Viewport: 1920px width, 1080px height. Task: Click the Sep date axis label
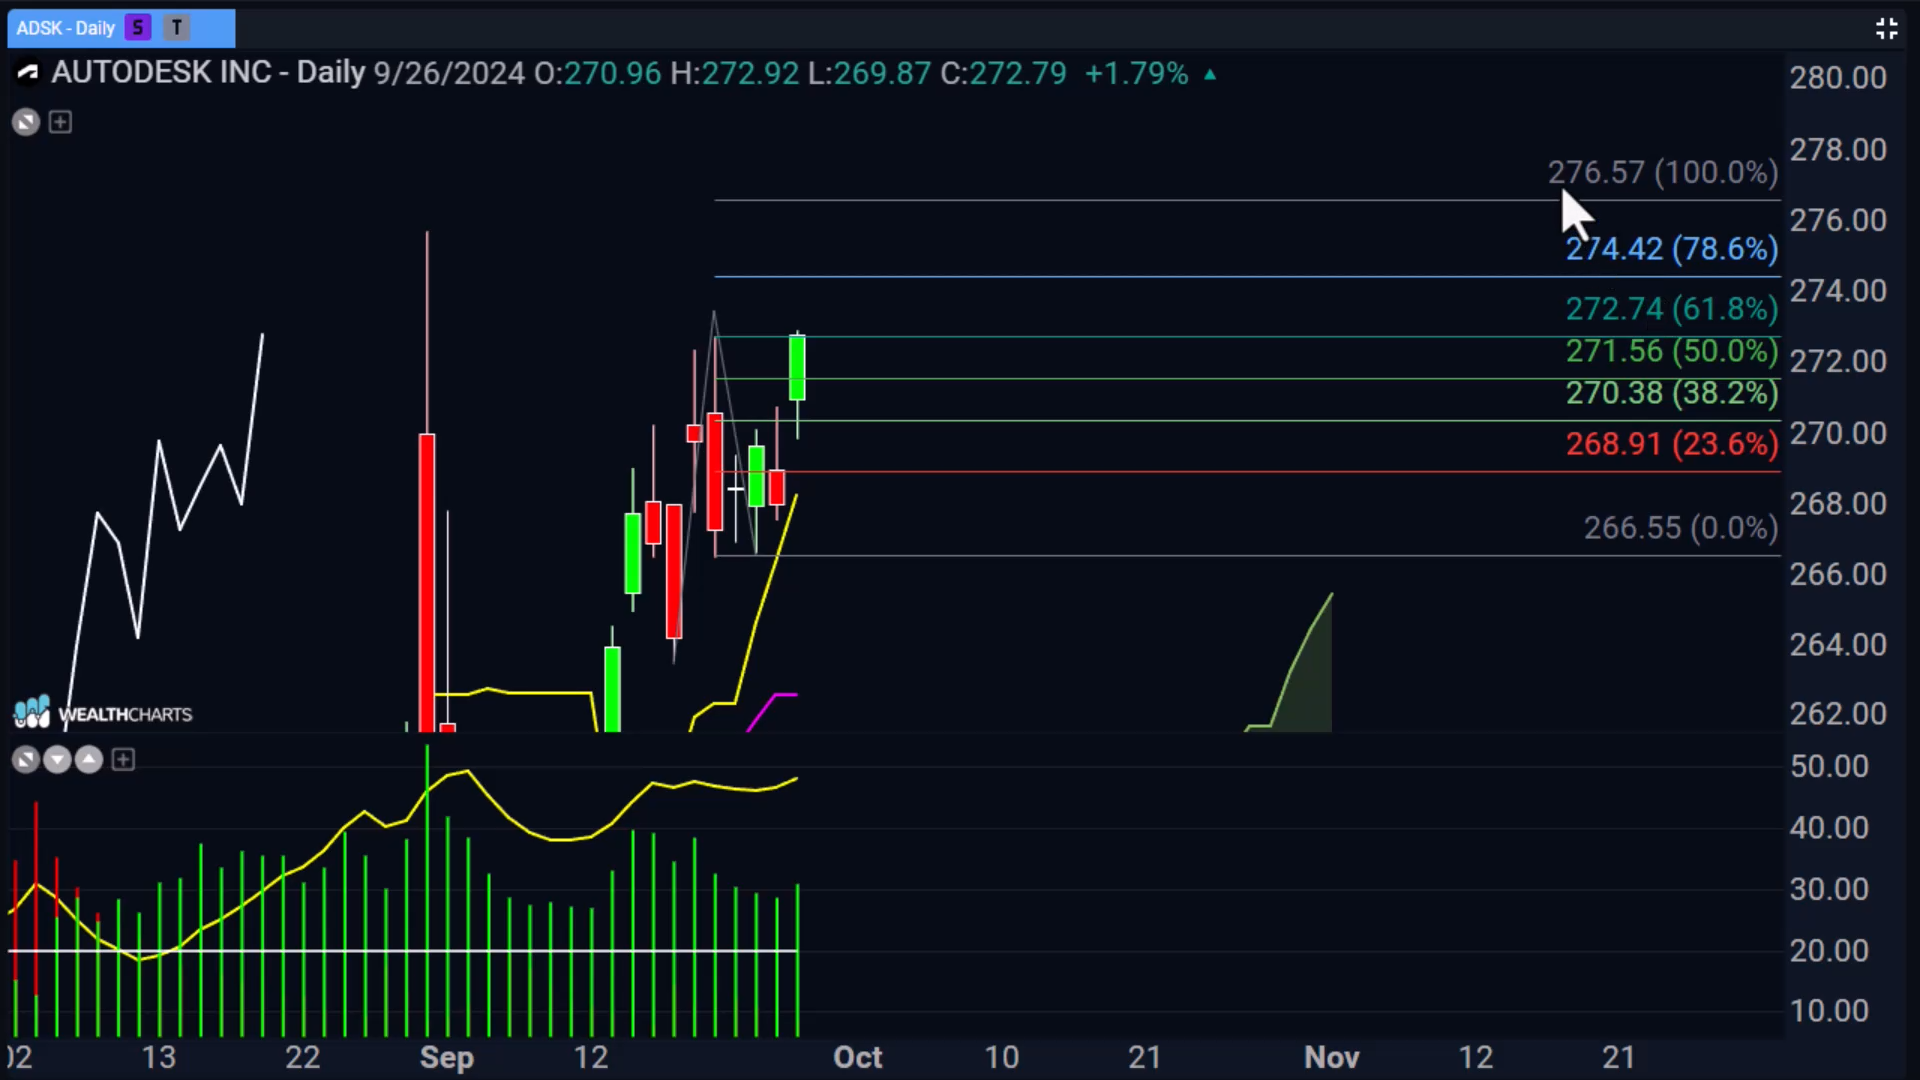(447, 1057)
